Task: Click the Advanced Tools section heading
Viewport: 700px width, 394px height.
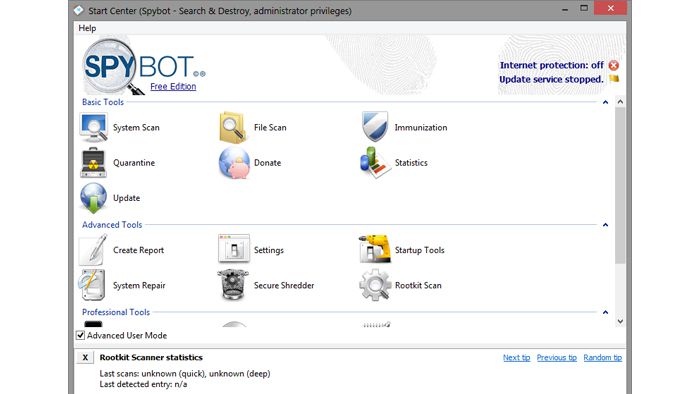Action: point(112,225)
